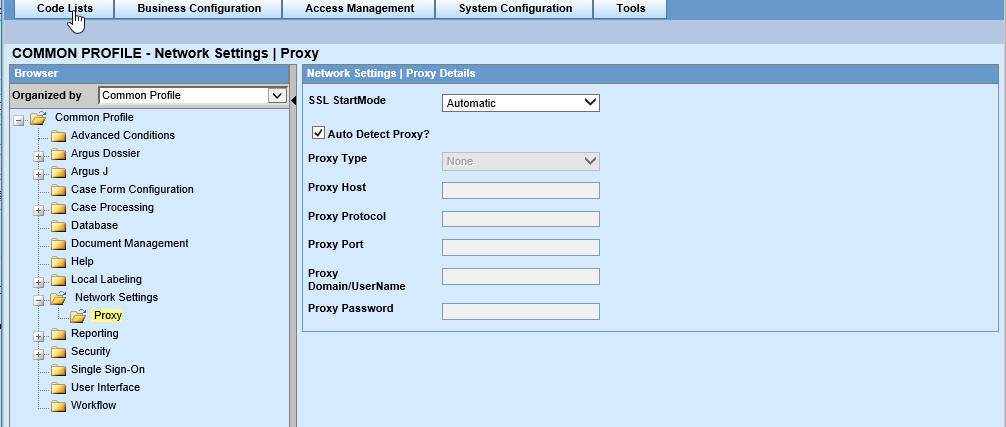Select the Common Profile tree label
The image size is (1006, 427).
click(x=94, y=117)
